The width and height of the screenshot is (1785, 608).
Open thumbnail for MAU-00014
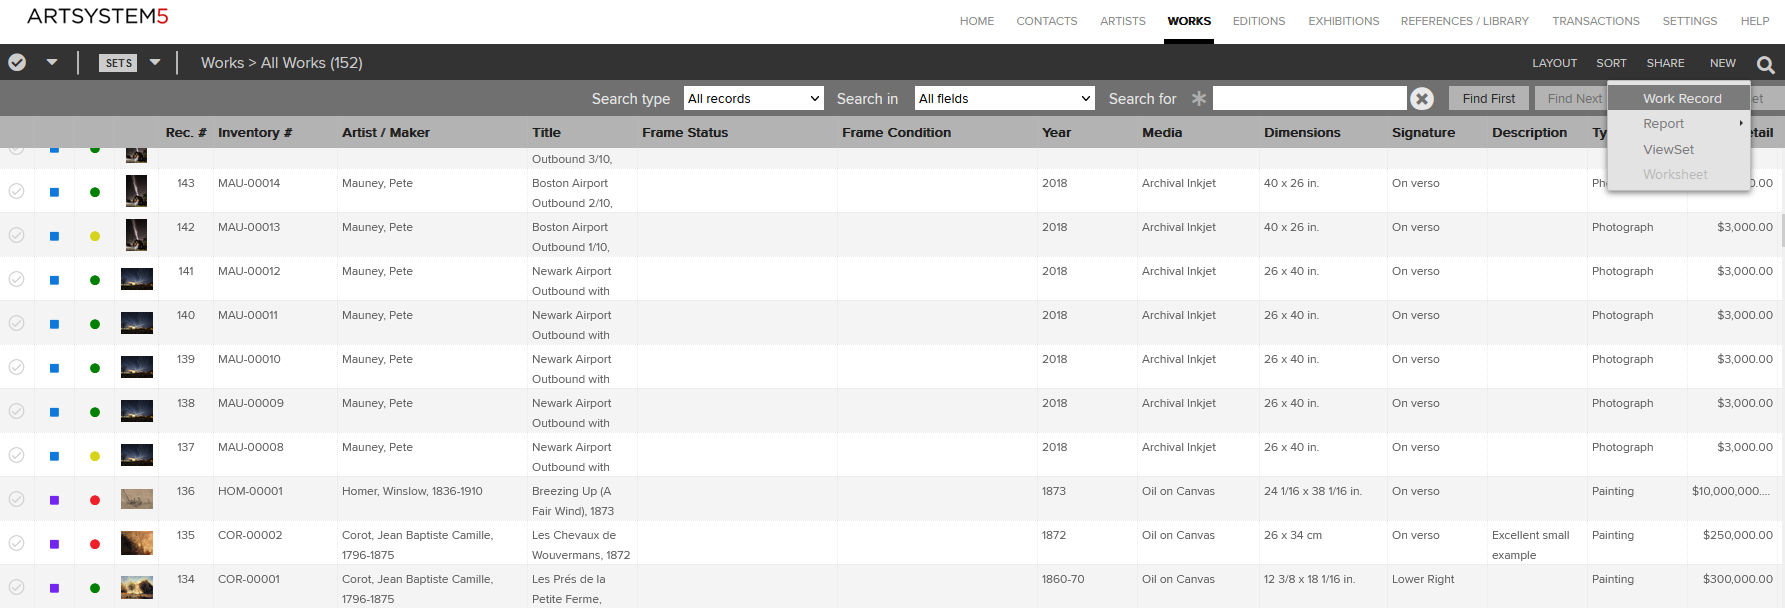[x=137, y=191]
